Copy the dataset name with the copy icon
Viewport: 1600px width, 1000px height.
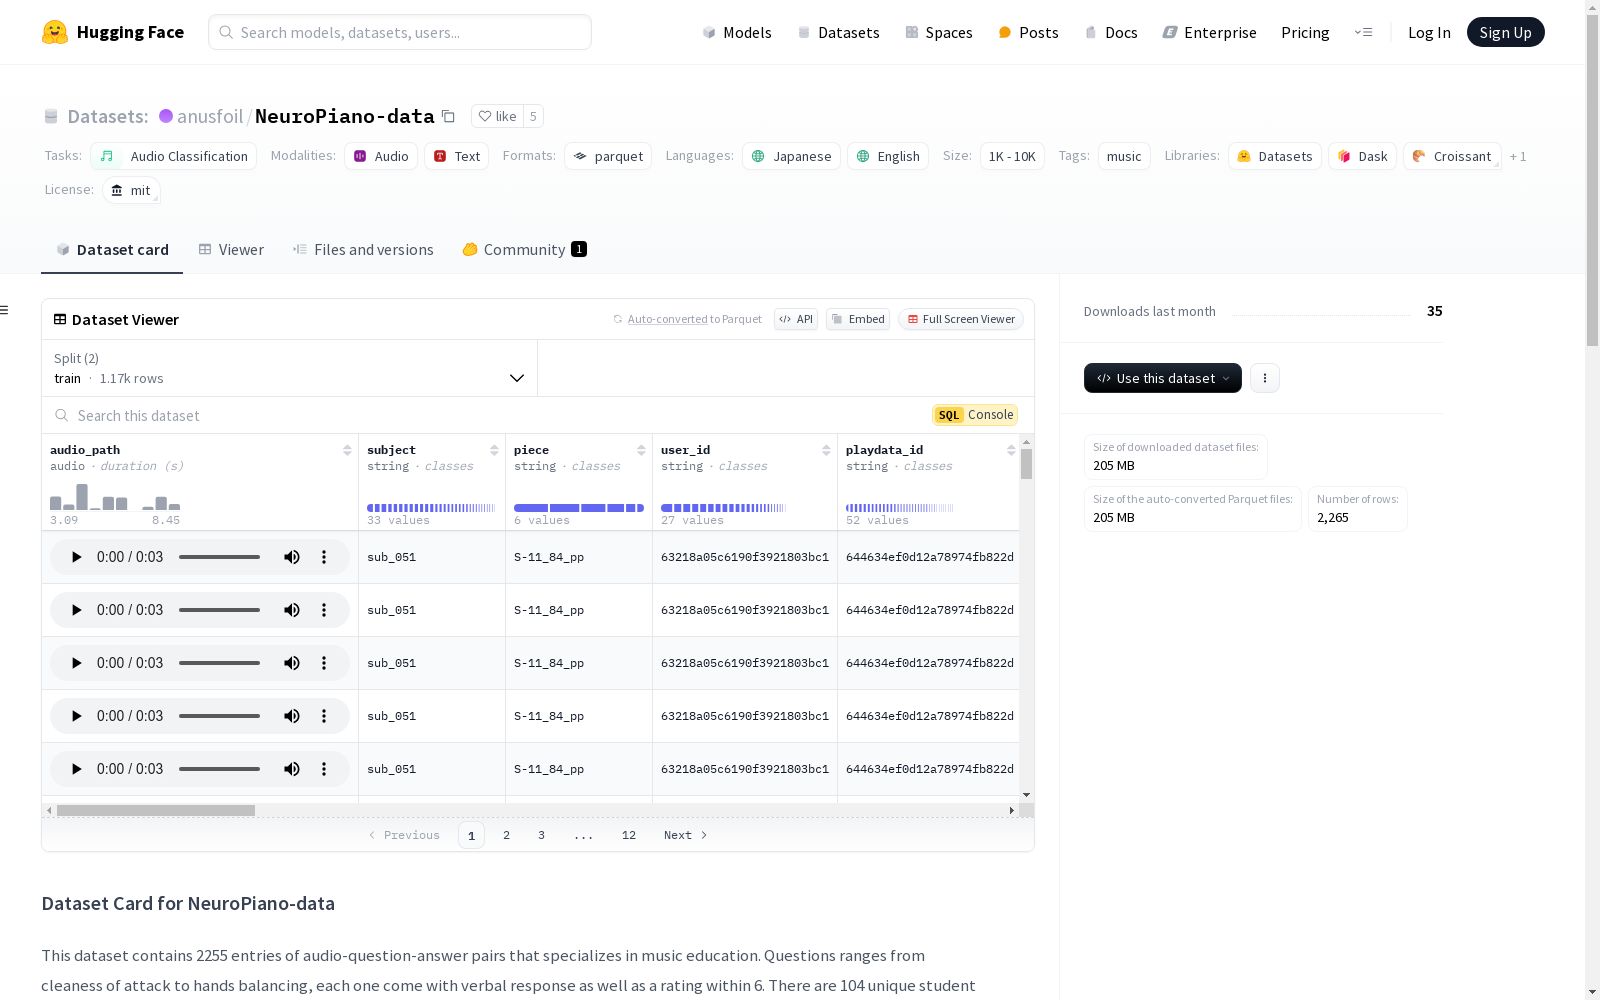point(449,117)
